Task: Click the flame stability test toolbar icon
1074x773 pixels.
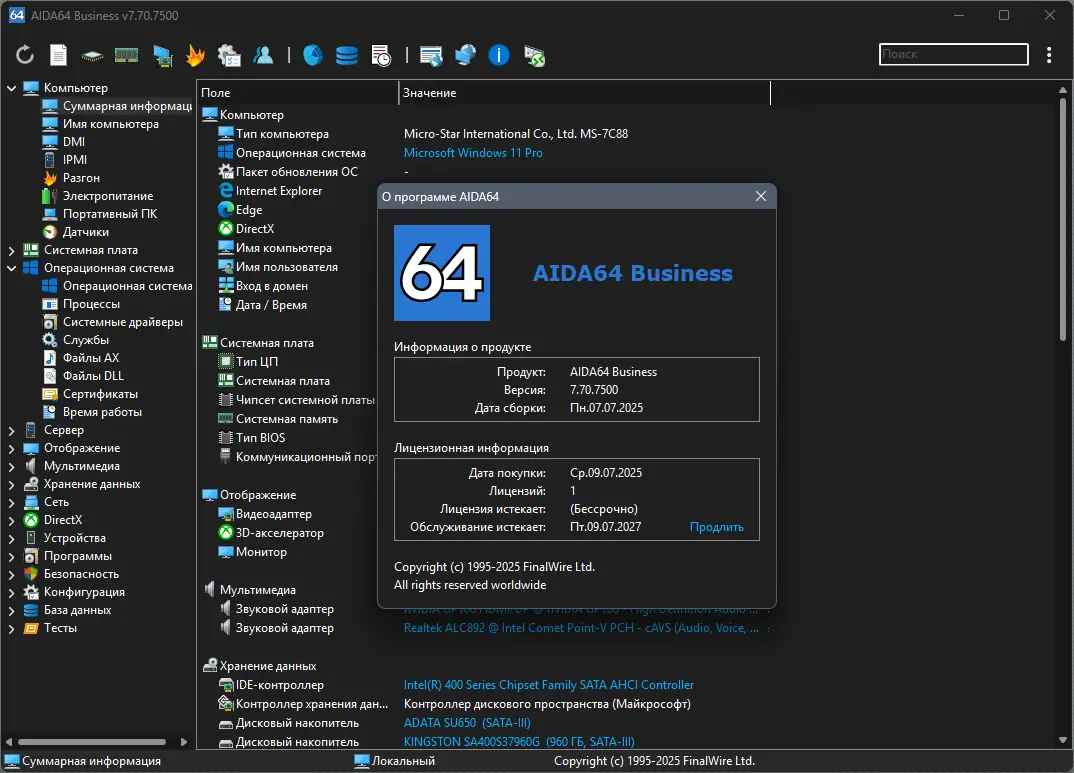Action: (x=195, y=55)
